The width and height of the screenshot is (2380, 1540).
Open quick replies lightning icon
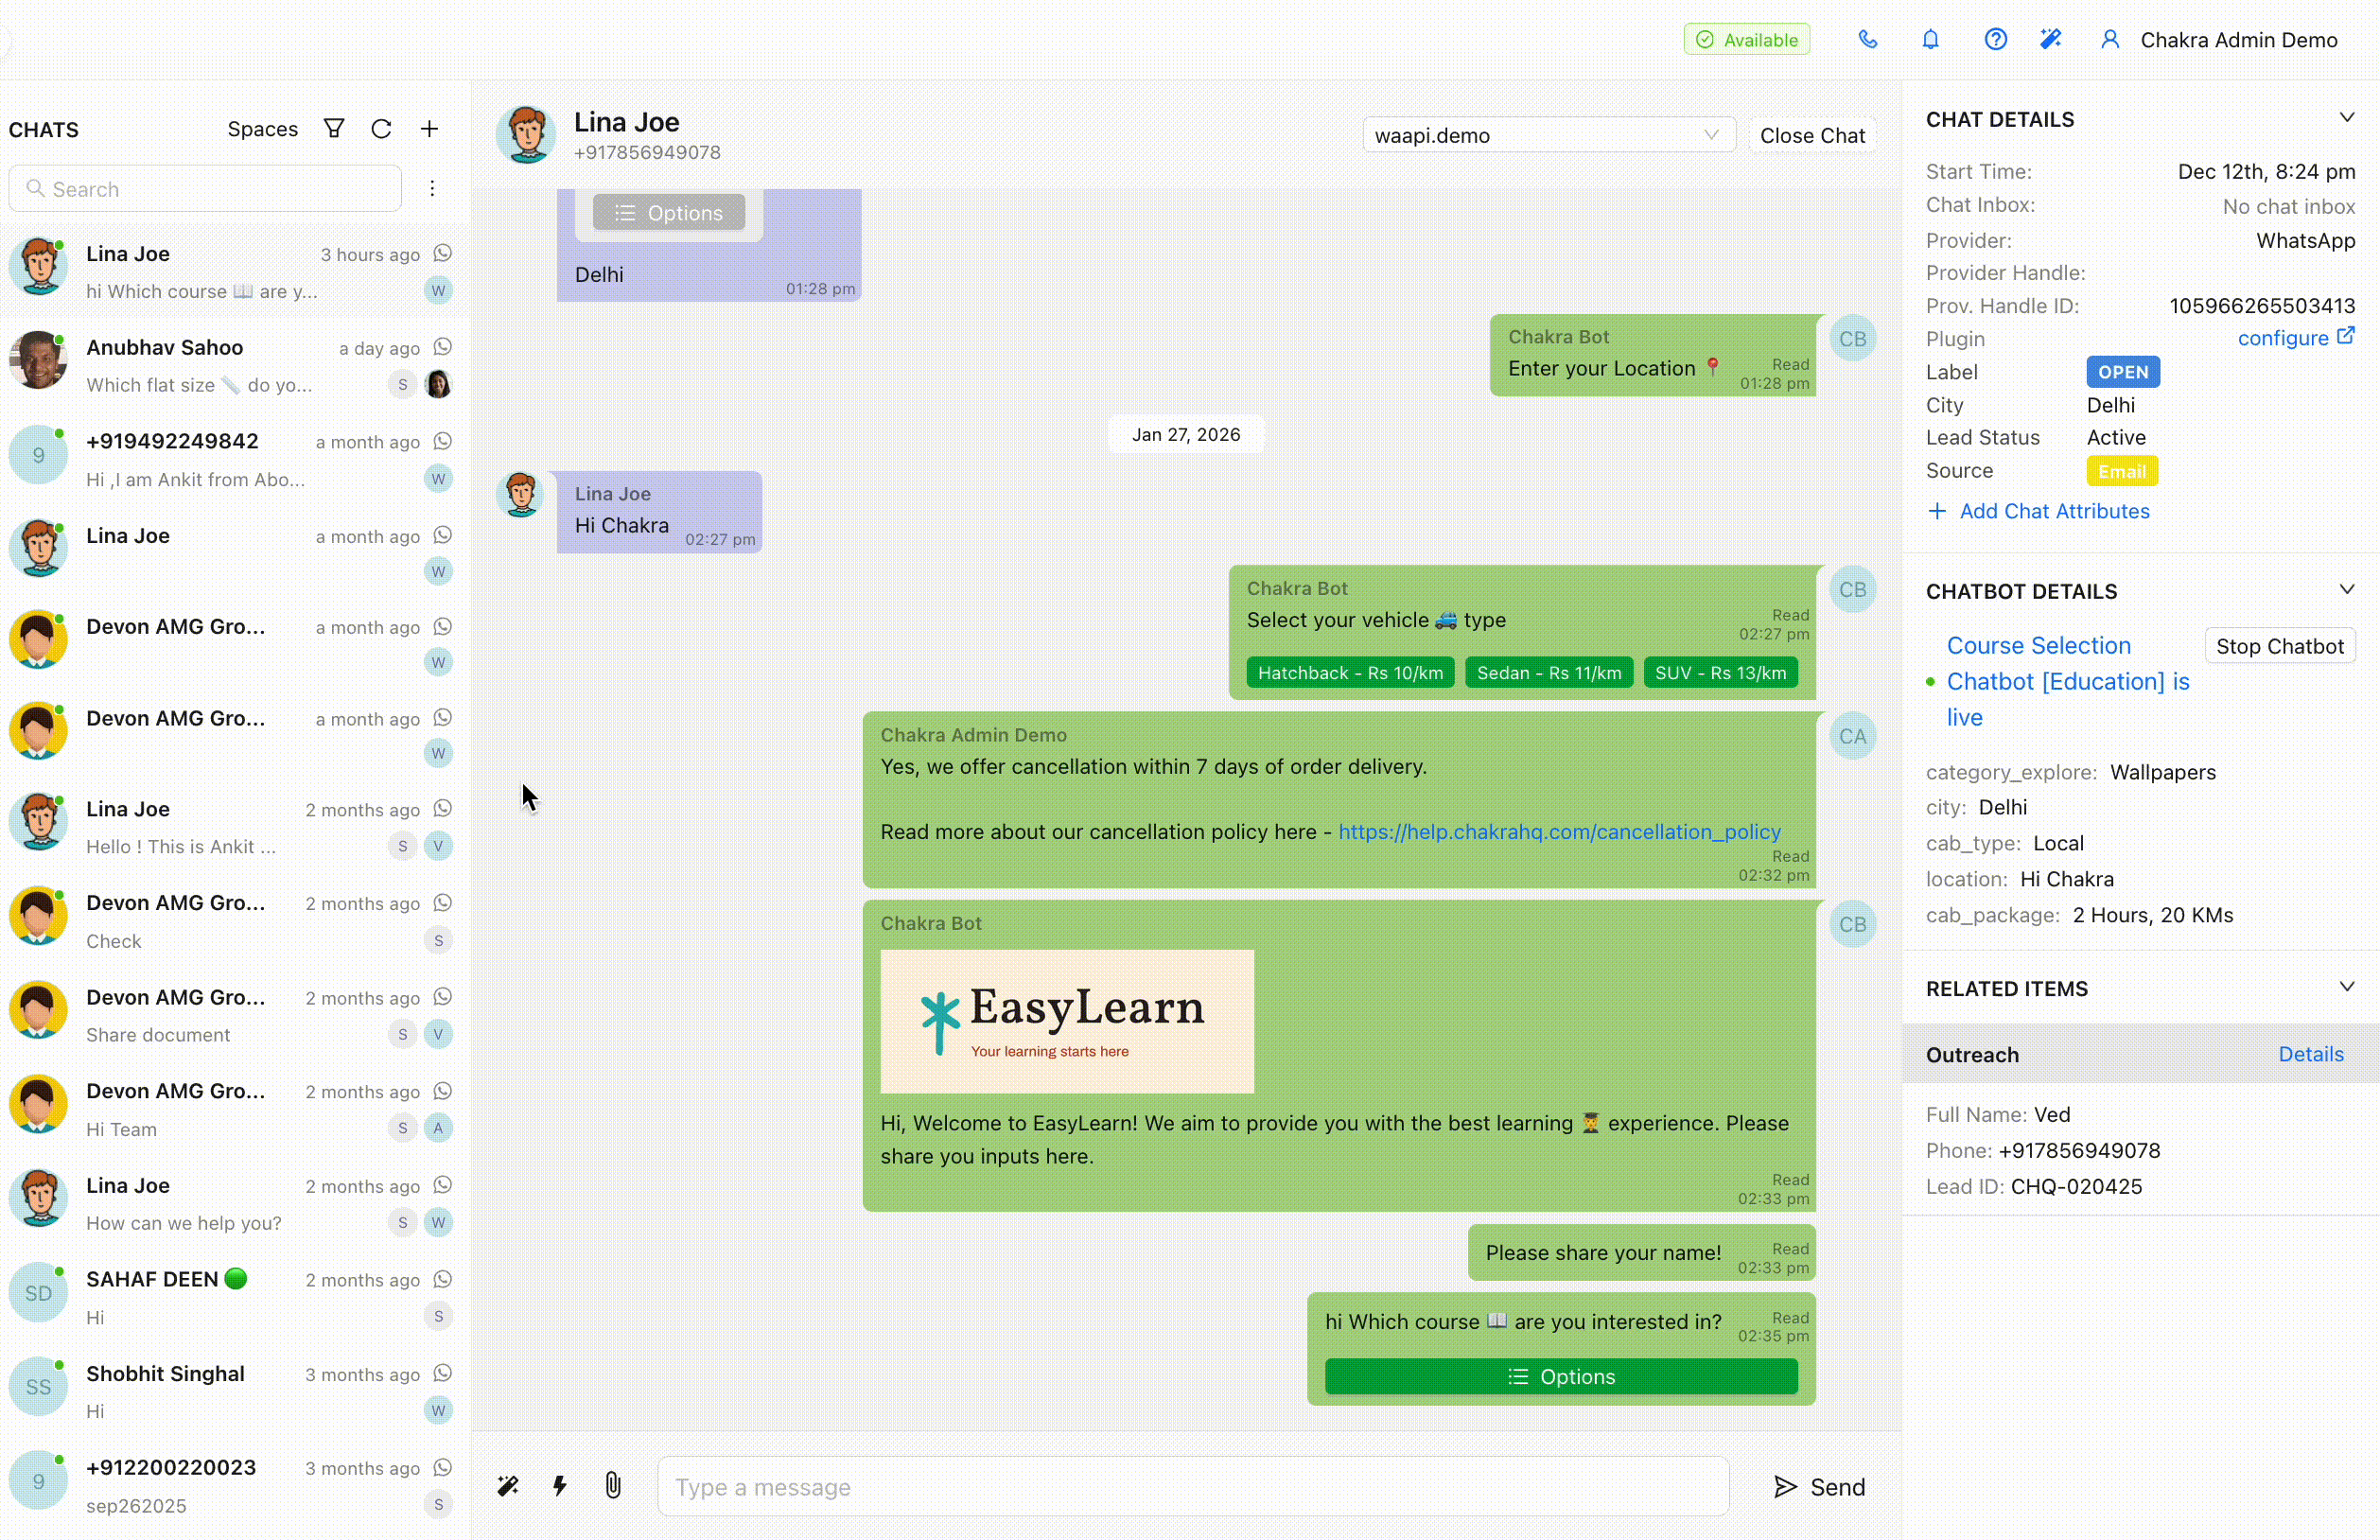coord(560,1486)
